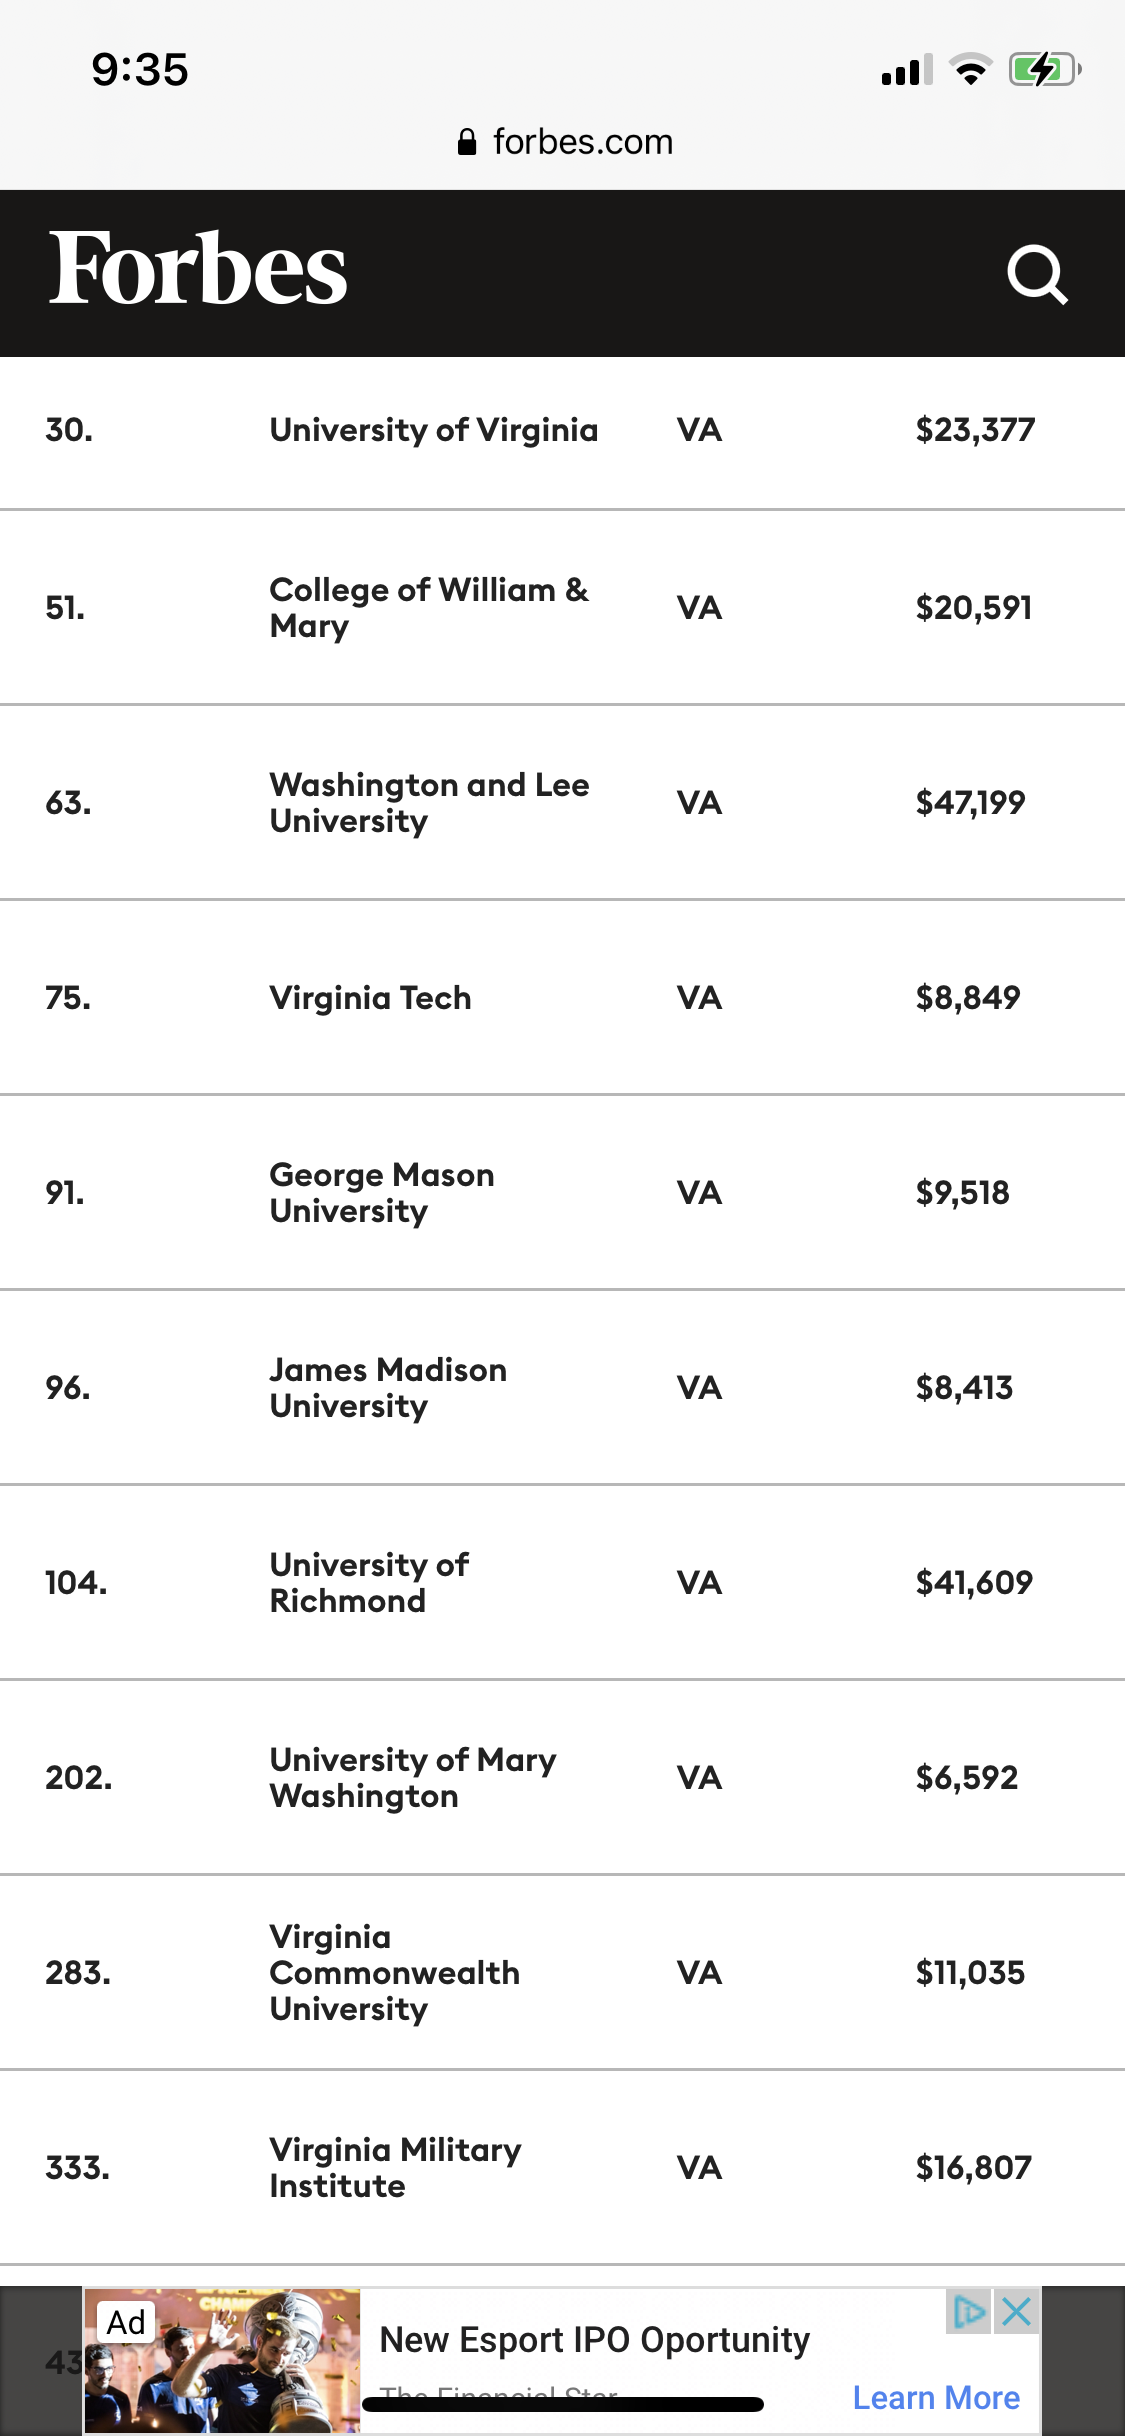1125x2436 pixels.
Task: Open the University of Virginia row
Action: pos(433,430)
